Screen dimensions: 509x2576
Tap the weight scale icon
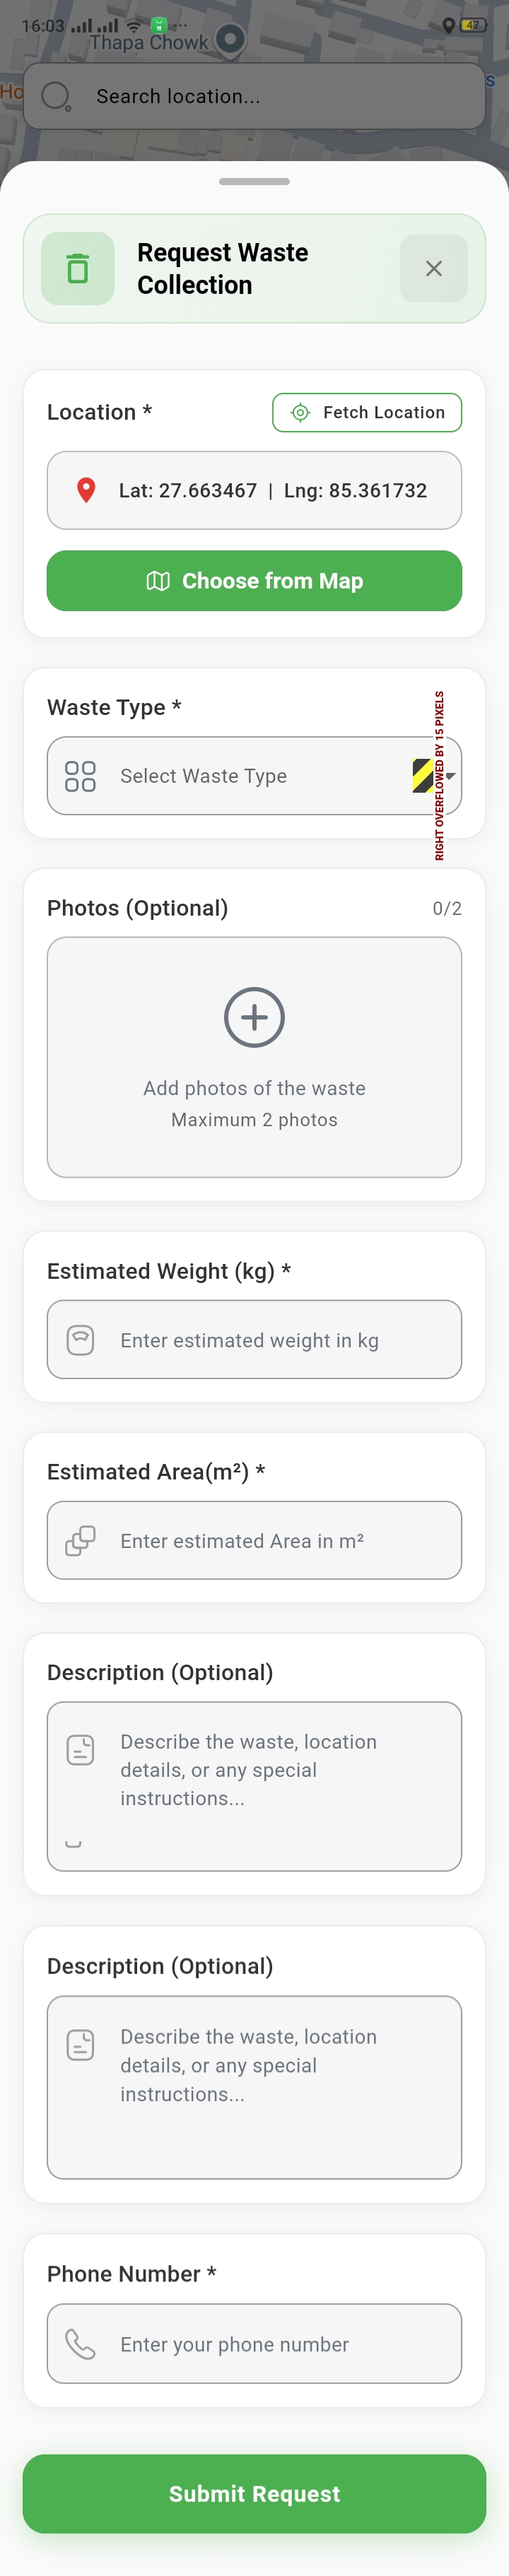click(80, 1339)
